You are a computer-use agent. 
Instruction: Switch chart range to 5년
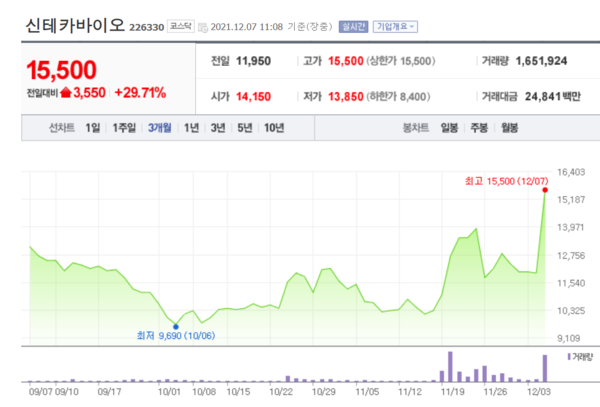click(245, 128)
